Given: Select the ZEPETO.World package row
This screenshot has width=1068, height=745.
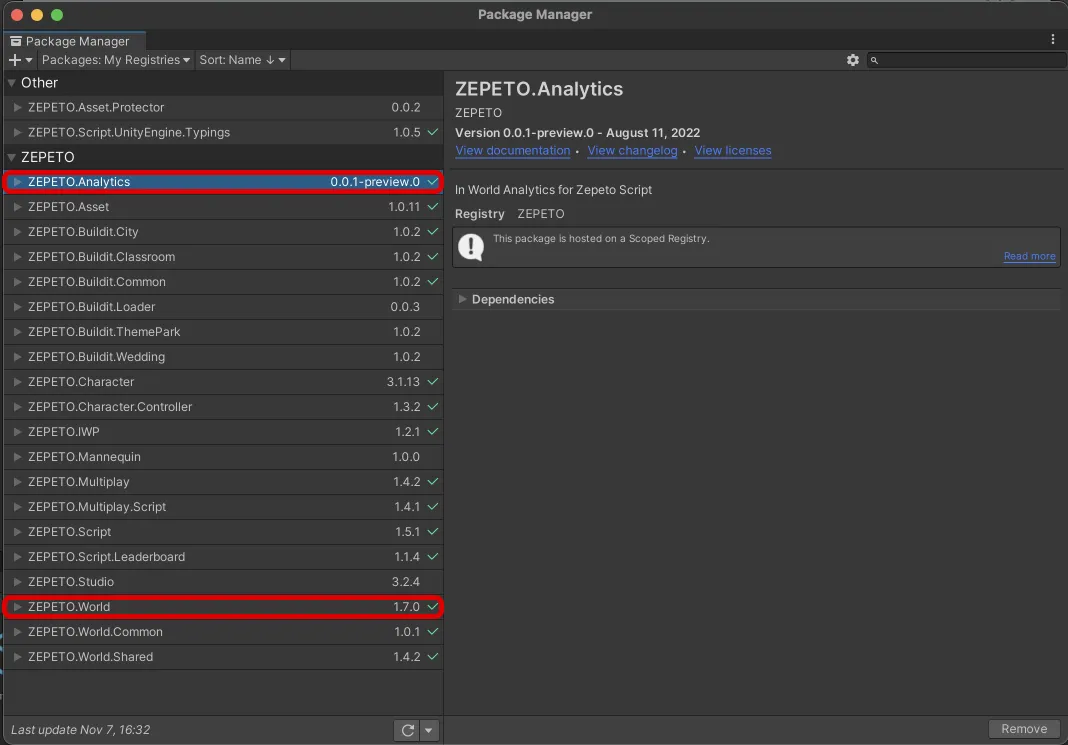Looking at the screenshot, I should 223,607.
